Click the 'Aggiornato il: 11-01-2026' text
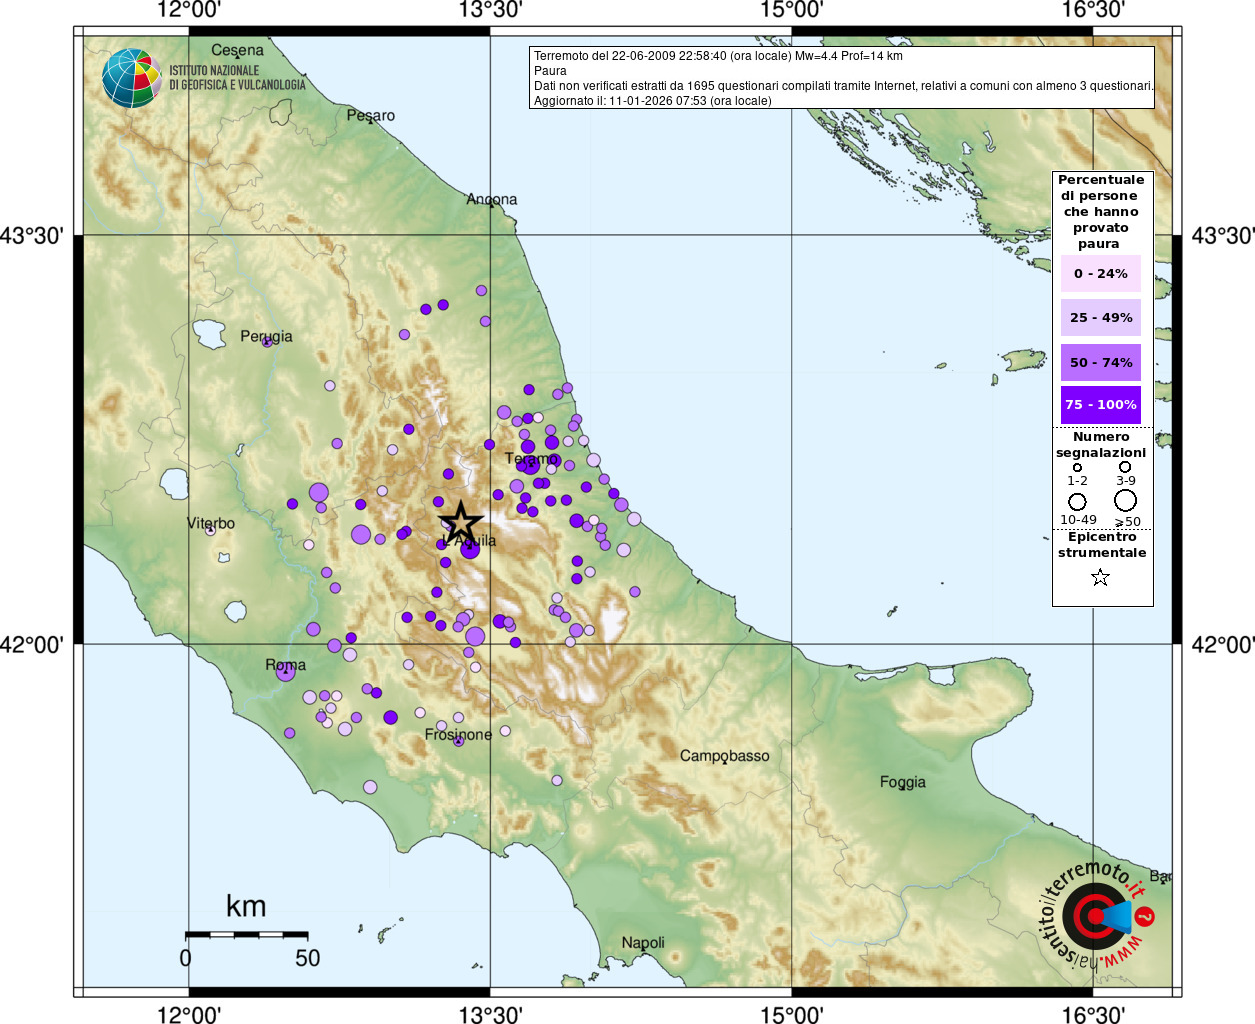Screen dimensions: 1255x1024 click(x=653, y=101)
